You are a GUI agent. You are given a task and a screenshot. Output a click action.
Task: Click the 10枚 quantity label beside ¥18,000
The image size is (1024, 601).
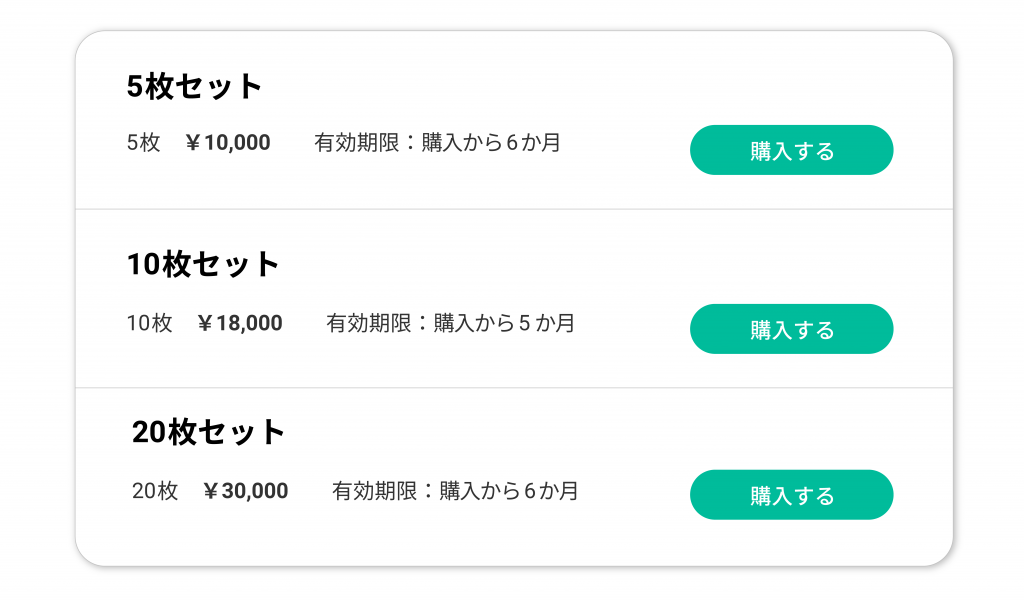pyautogui.click(x=149, y=324)
